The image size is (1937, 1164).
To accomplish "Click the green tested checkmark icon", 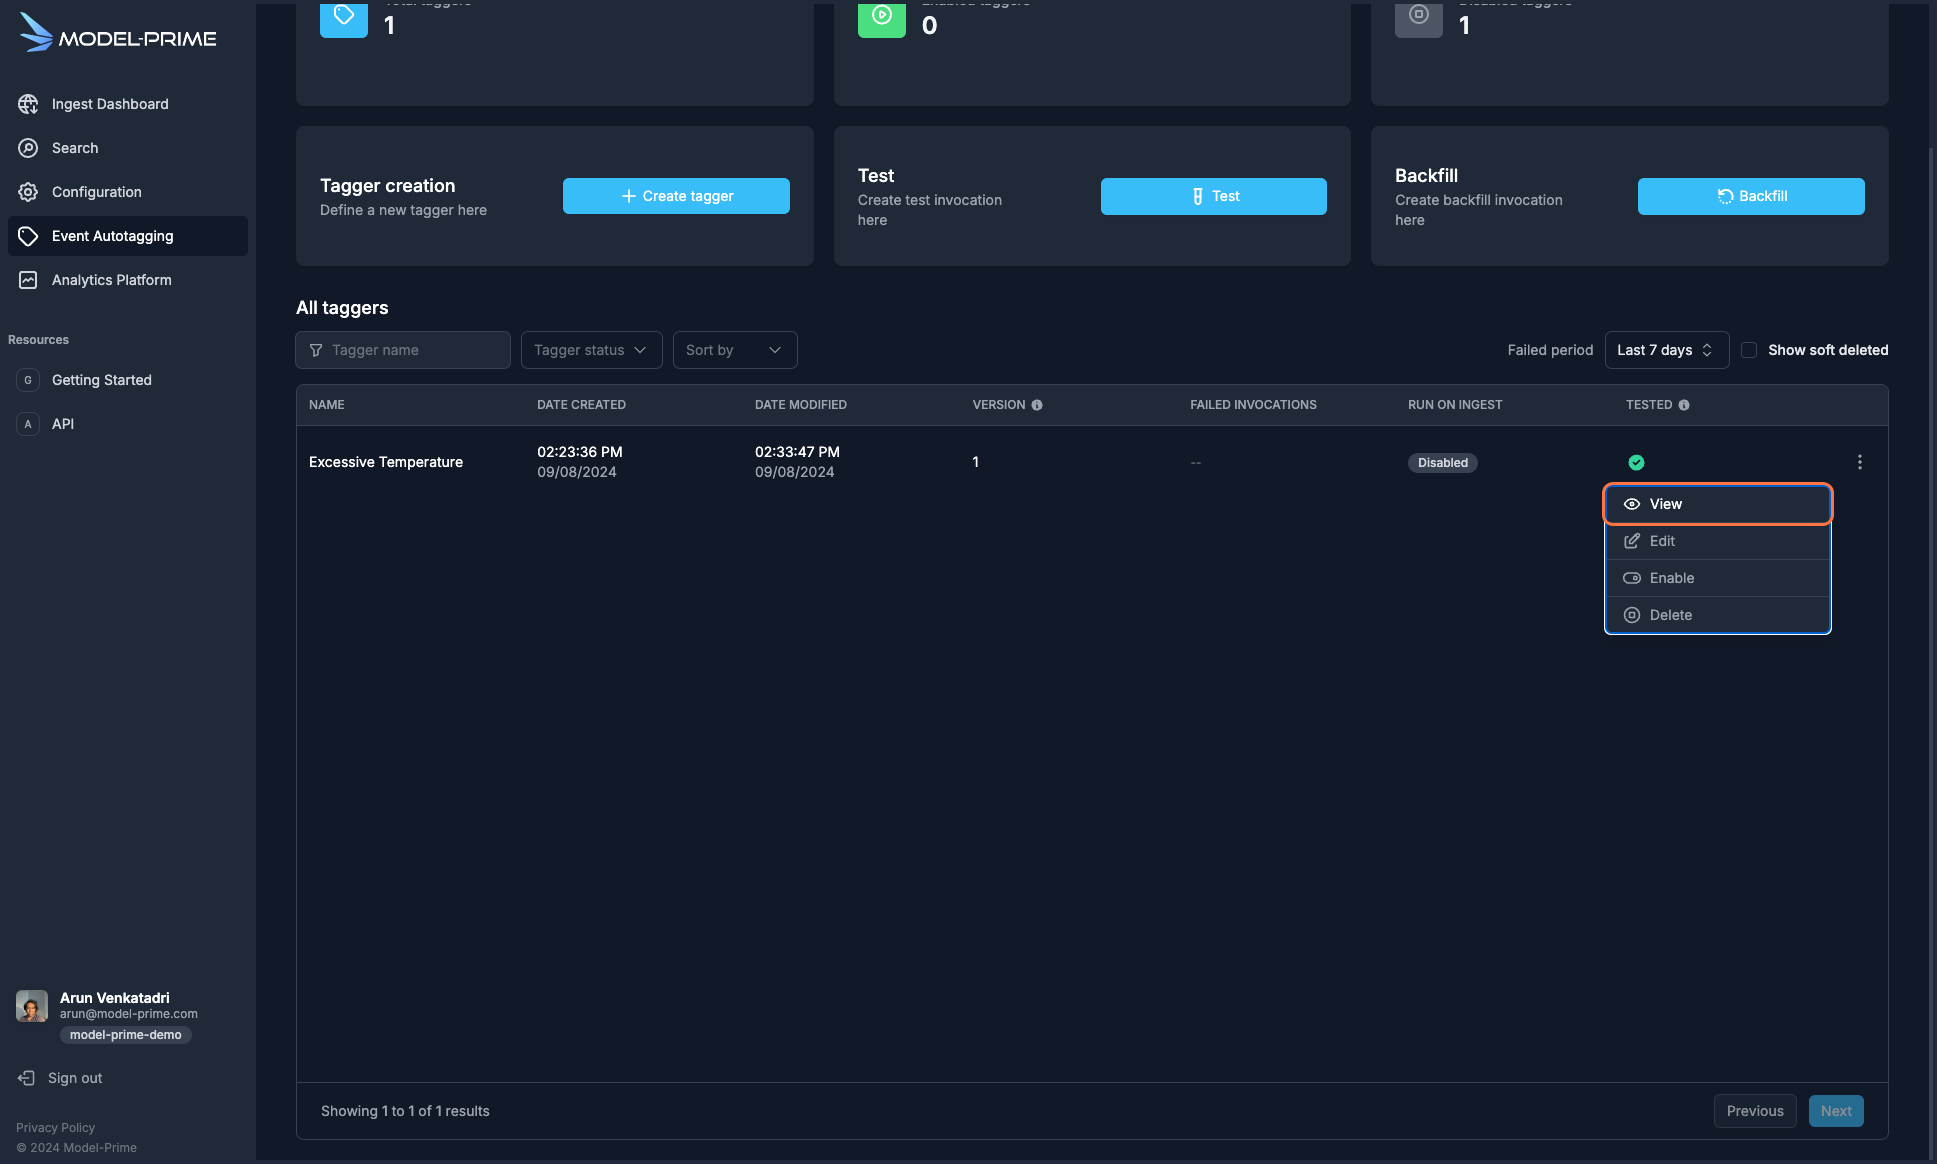I will pos(1636,462).
